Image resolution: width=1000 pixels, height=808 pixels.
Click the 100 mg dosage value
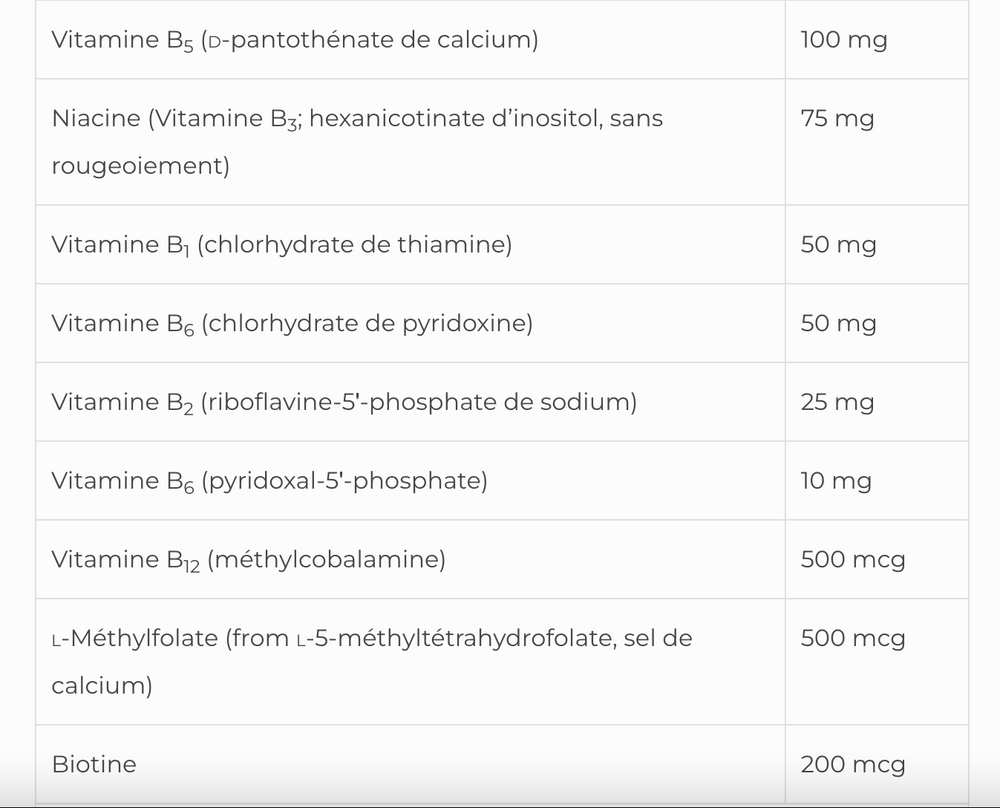point(843,41)
